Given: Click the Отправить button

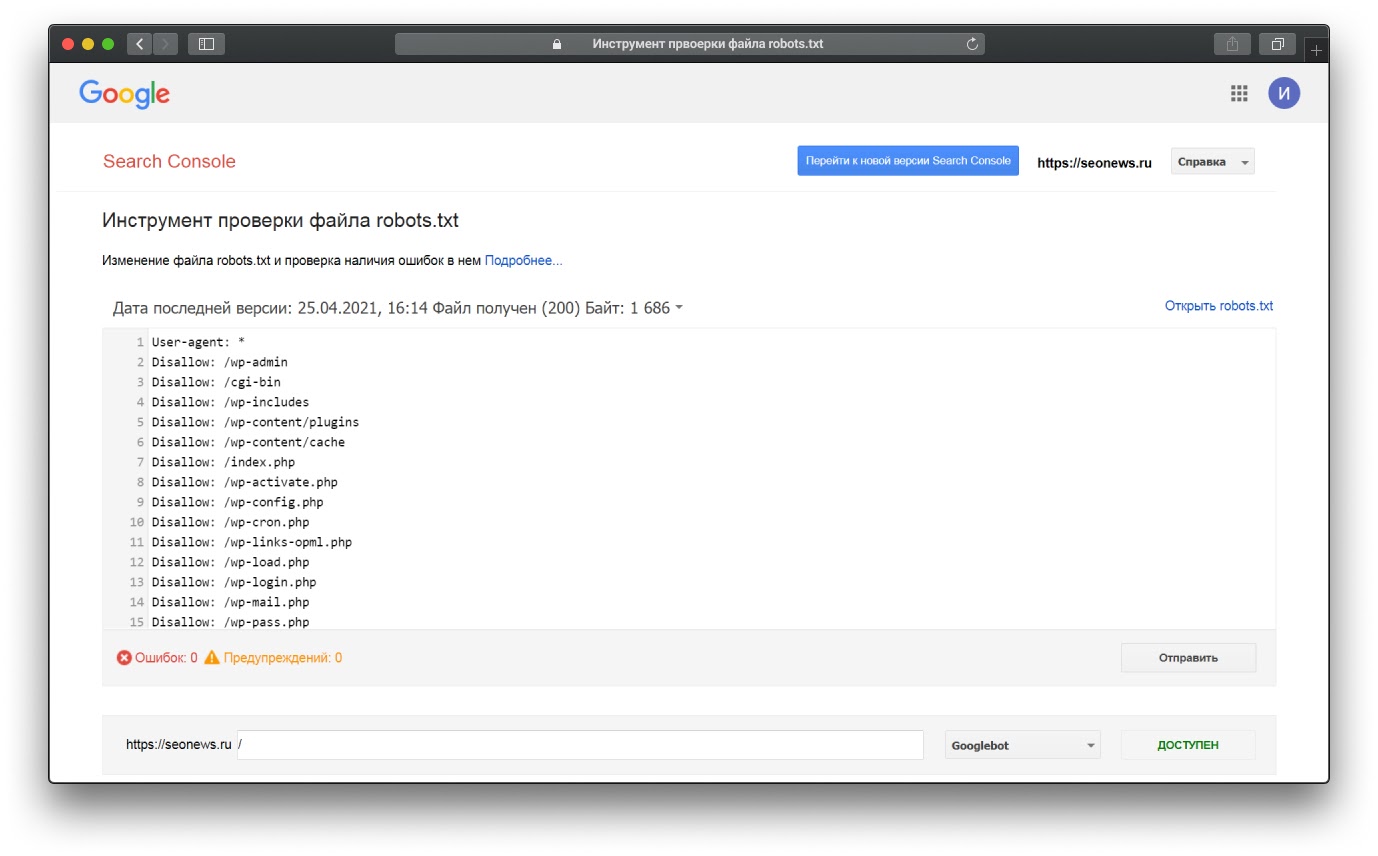Looking at the screenshot, I should (1188, 658).
